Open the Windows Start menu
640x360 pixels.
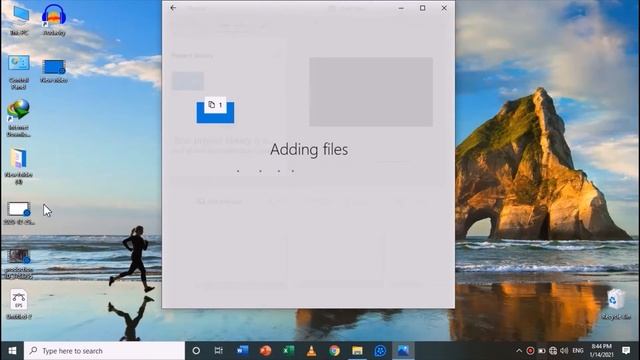pos(12,351)
